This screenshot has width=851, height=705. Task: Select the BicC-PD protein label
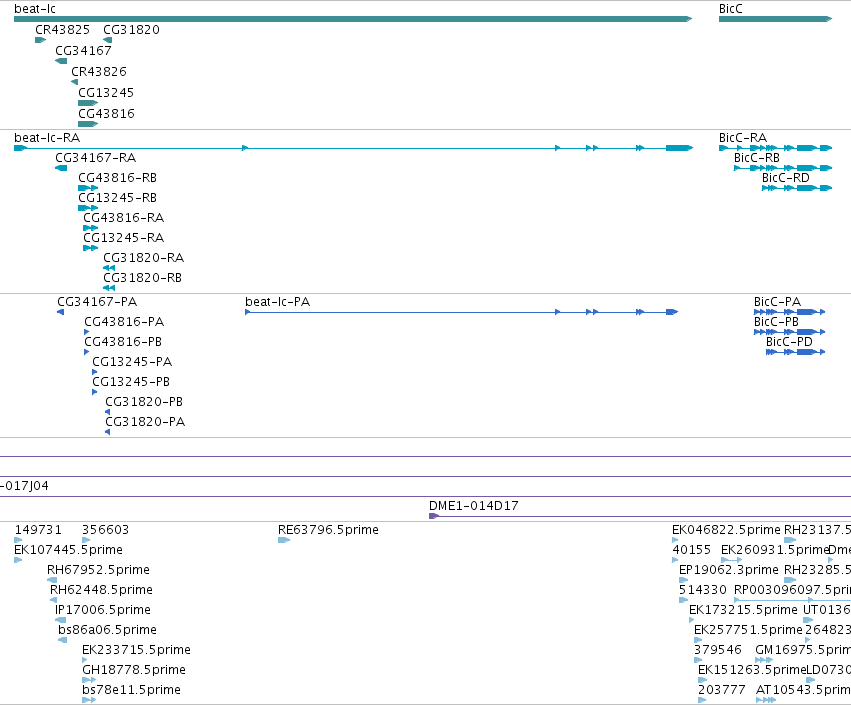pos(789,342)
